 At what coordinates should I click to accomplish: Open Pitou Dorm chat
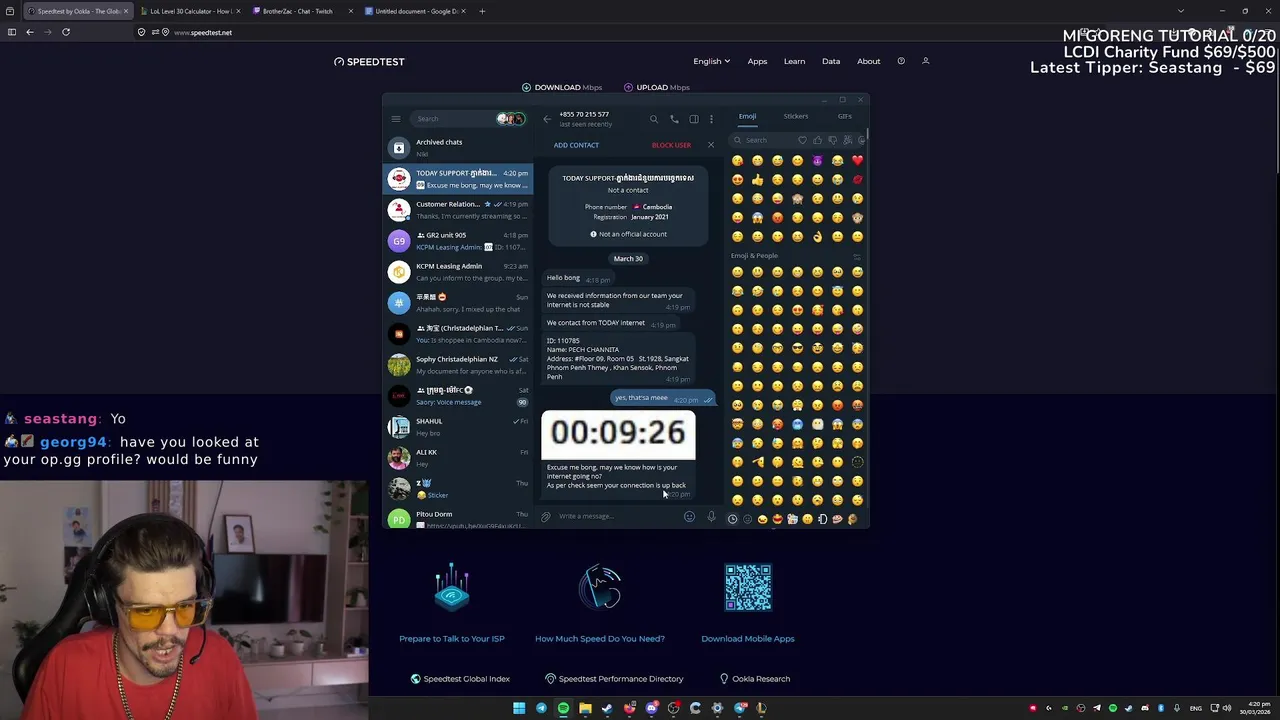pyautogui.click(x=459, y=519)
